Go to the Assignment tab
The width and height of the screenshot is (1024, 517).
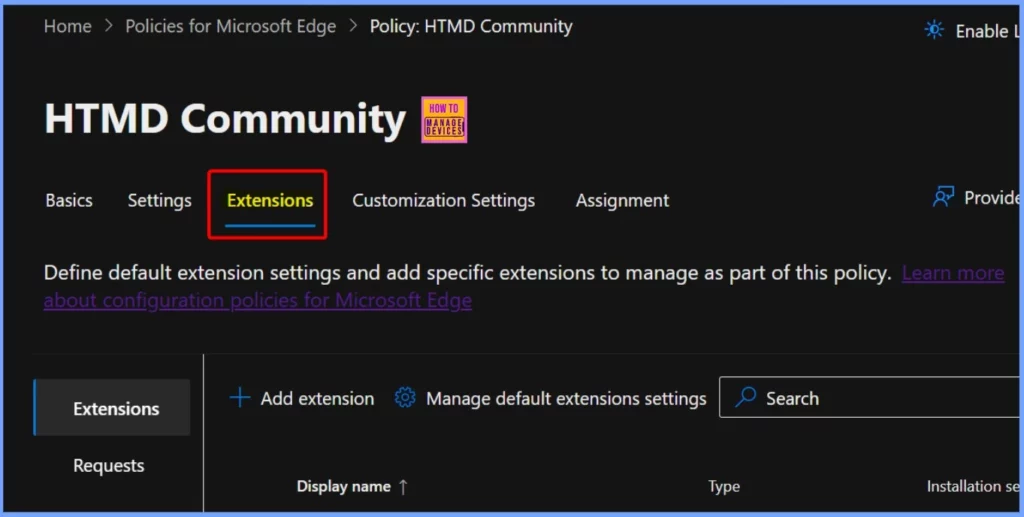coord(622,200)
